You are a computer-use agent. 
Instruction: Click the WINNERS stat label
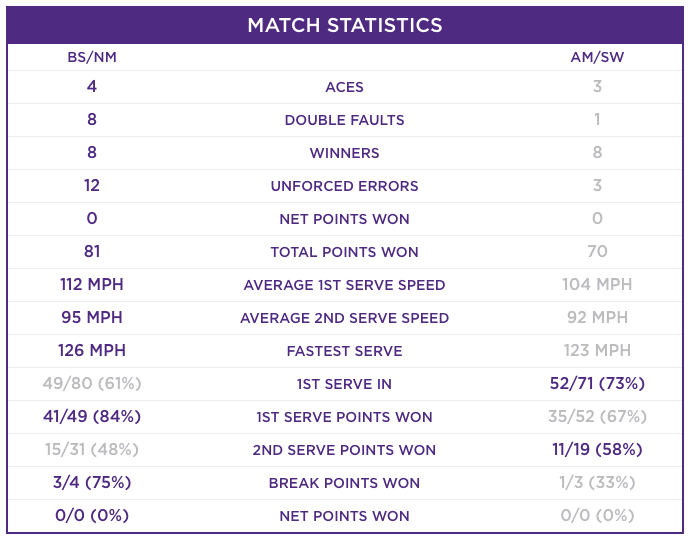[344, 153]
